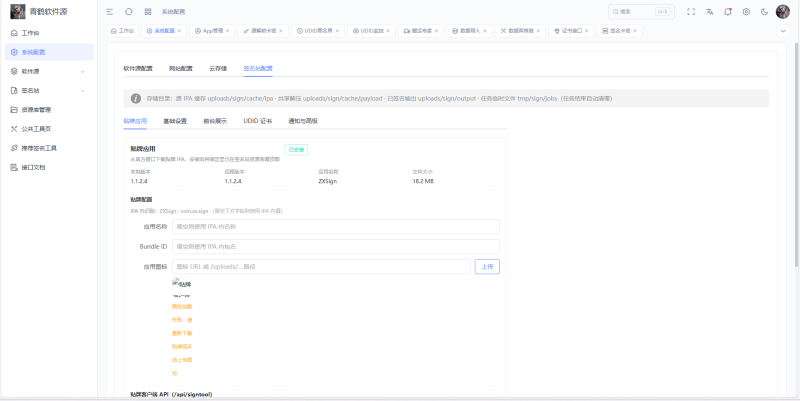Click the Bundle ID input field
The image size is (800, 401).
click(x=336, y=246)
